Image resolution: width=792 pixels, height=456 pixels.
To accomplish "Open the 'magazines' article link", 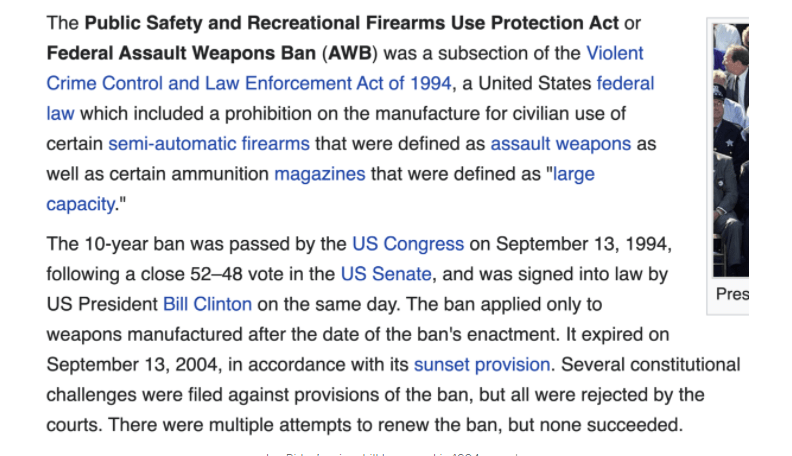I will pyautogui.click(x=320, y=174).
